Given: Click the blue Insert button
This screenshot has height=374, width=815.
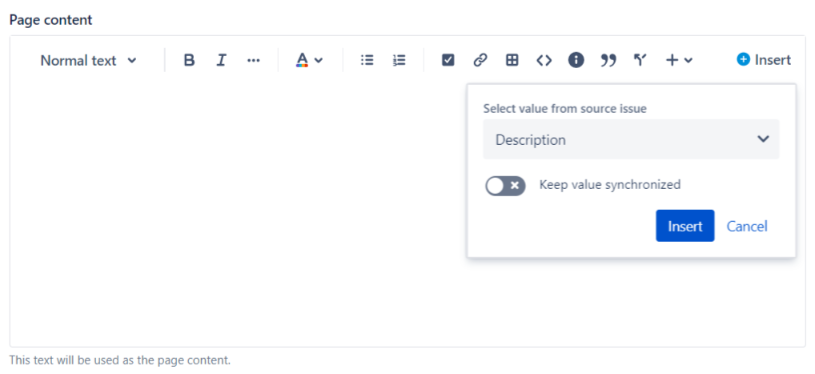Looking at the screenshot, I should tap(685, 226).
